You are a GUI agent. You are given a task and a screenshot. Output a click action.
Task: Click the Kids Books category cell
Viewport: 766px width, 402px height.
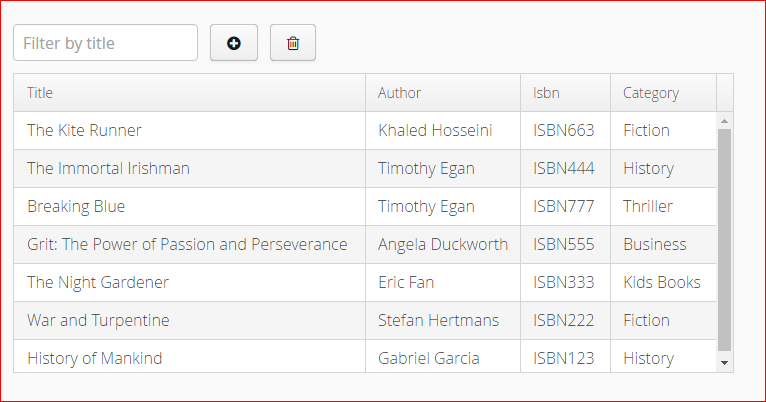click(x=663, y=282)
